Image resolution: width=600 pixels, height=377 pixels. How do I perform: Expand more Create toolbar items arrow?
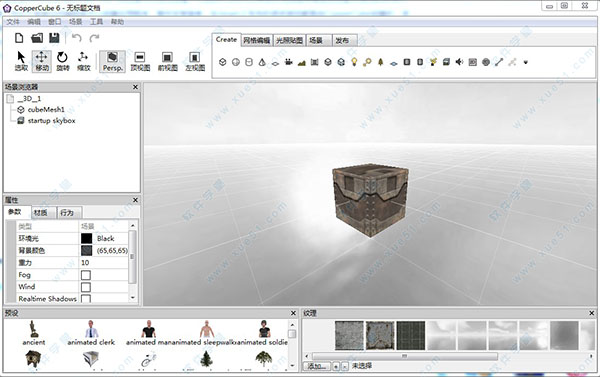(525, 62)
